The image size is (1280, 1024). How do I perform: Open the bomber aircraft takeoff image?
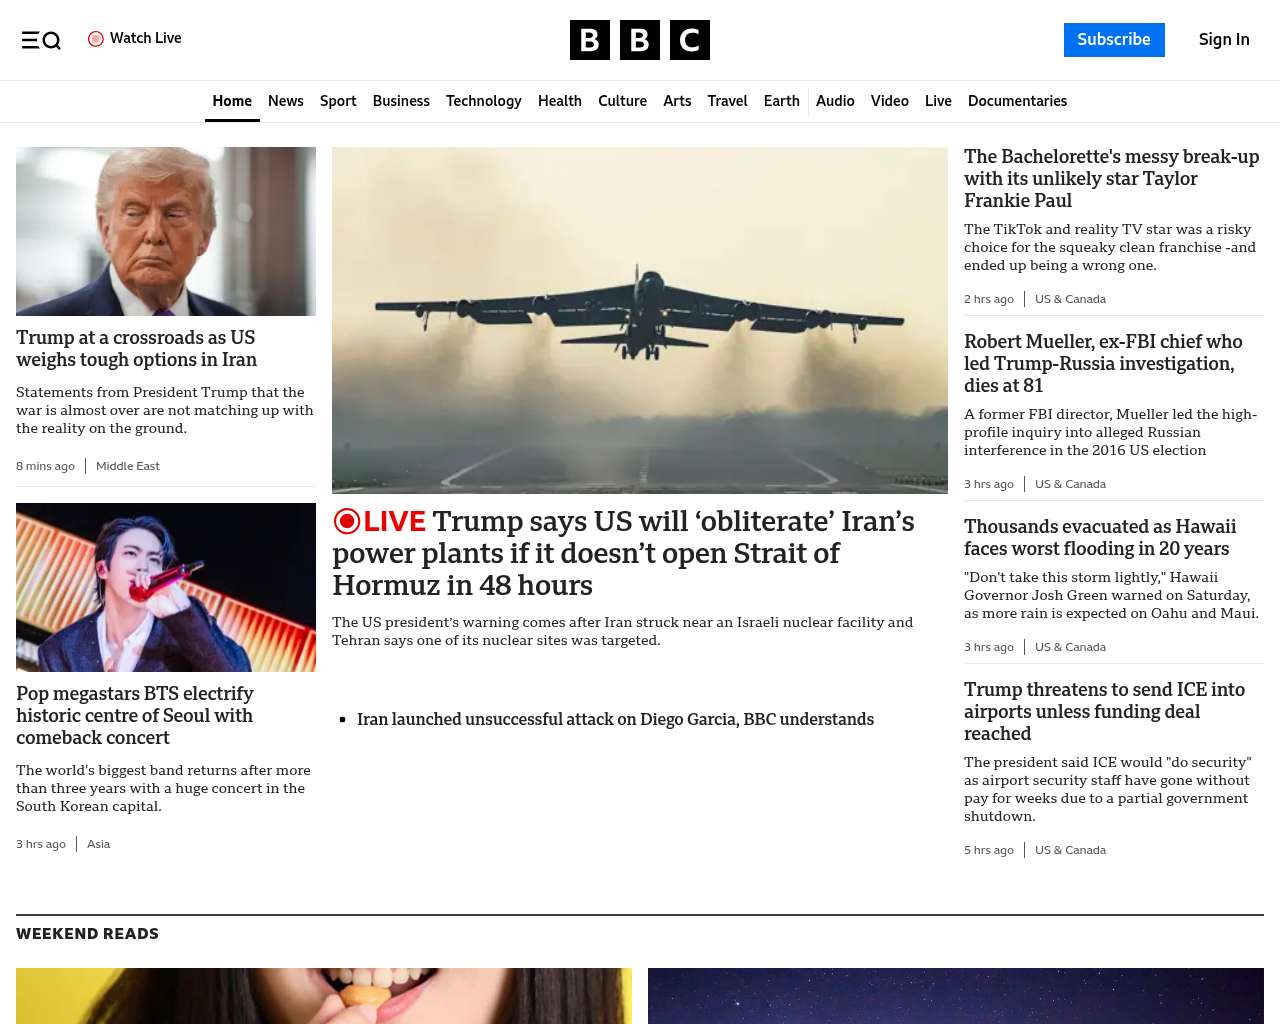640,320
